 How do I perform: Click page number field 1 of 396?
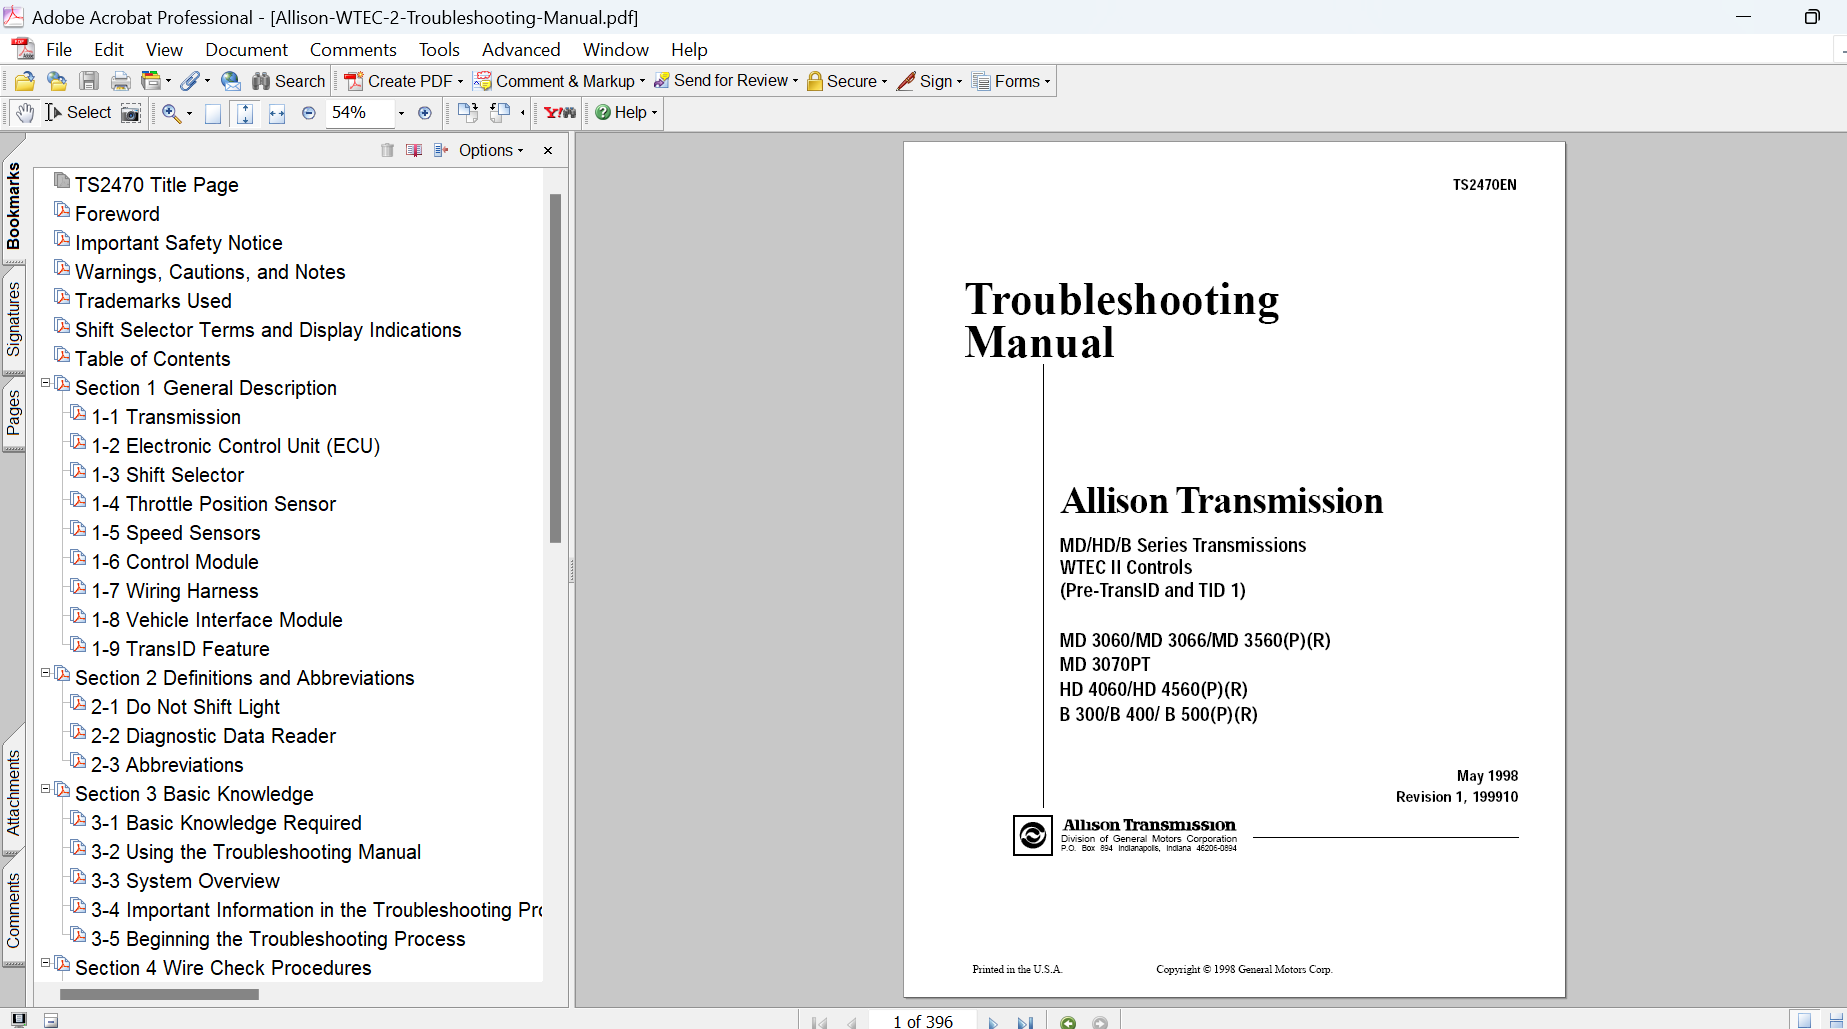(922, 1021)
